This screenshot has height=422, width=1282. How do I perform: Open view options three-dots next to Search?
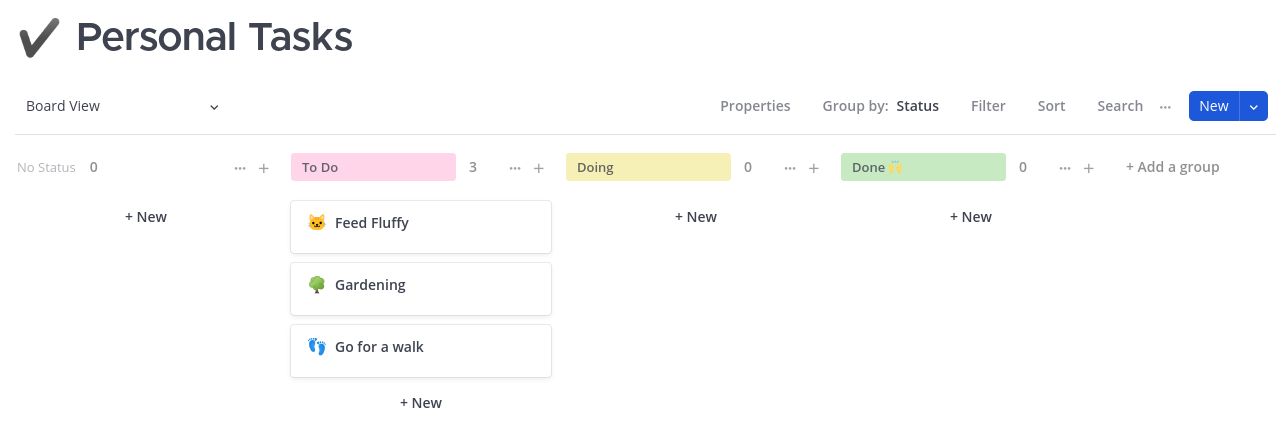1165,106
